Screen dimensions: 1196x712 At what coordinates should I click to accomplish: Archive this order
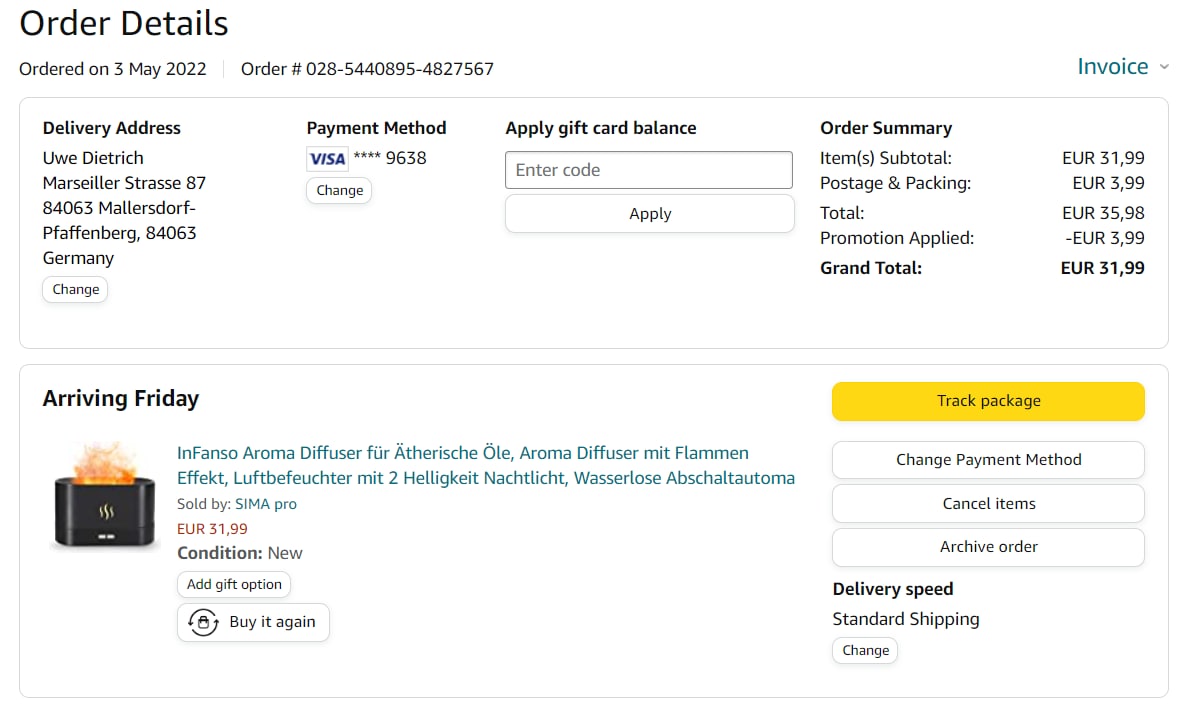pos(988,547)
